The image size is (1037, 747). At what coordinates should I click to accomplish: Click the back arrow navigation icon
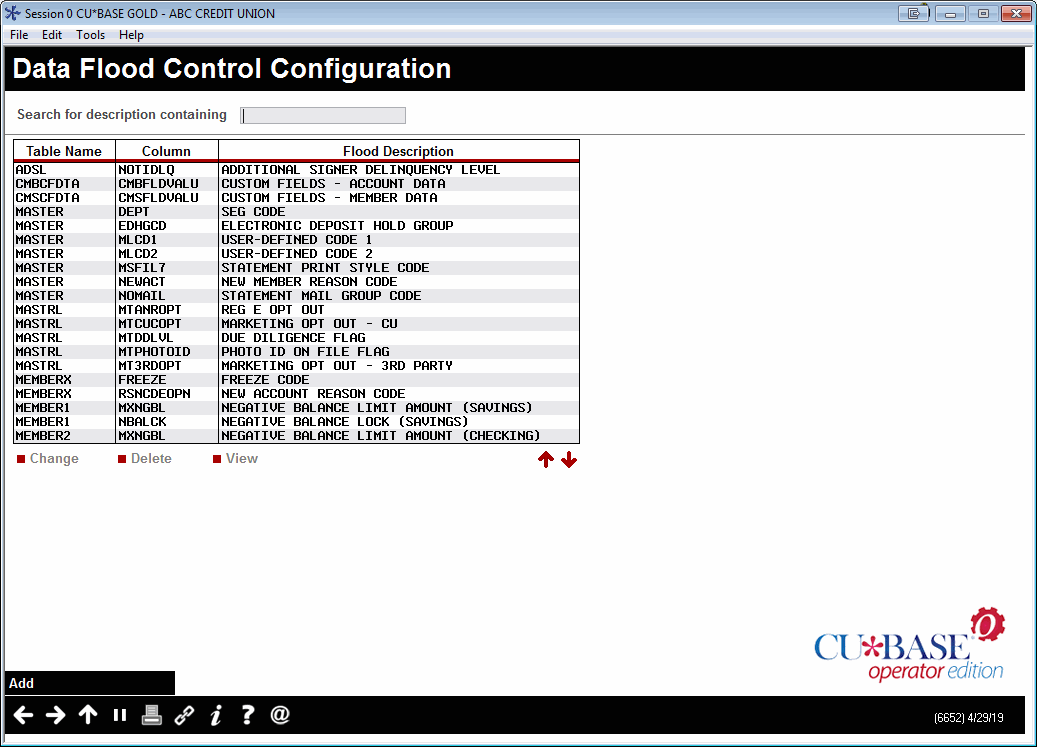(x=23, y=715)
